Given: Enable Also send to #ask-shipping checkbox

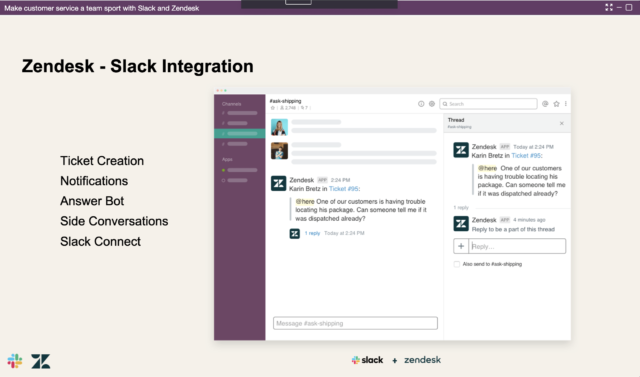Looking at the screenshot, I should [x=457, y=264].
